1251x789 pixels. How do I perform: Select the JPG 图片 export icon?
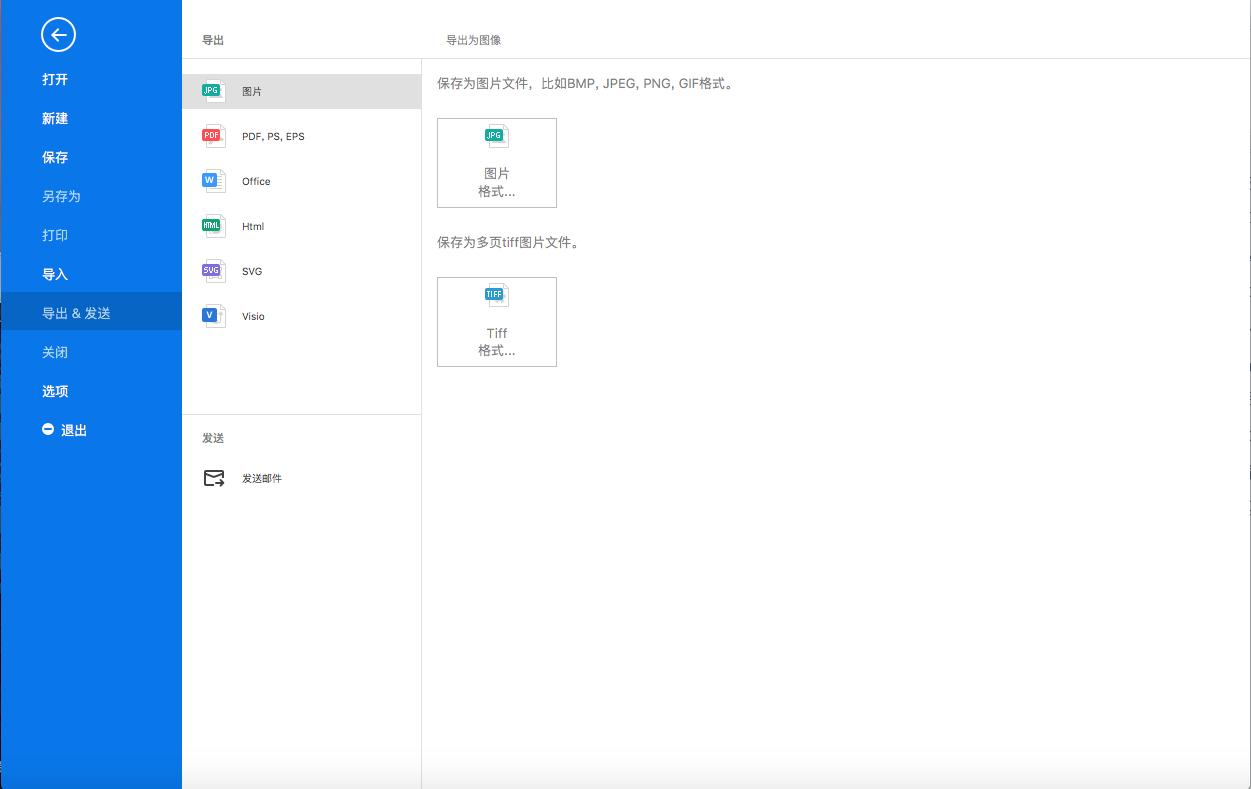pyautogui.click(x=213, y=91)
